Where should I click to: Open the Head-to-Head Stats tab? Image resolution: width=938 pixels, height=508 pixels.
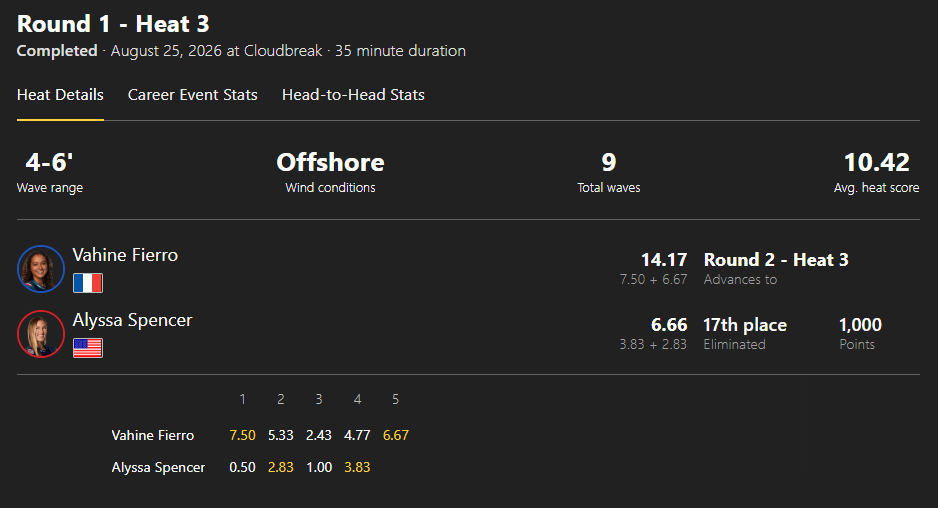353,95
